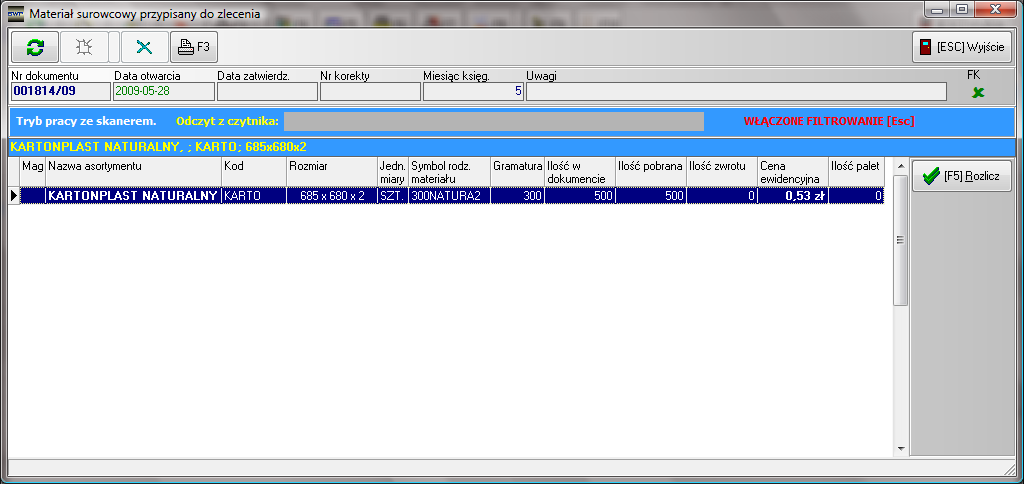Image resolution: width=1024 pixels, height=484 pixels.
Task: Click the Cena ewidencyjna column header
Action: pos(791,171)
